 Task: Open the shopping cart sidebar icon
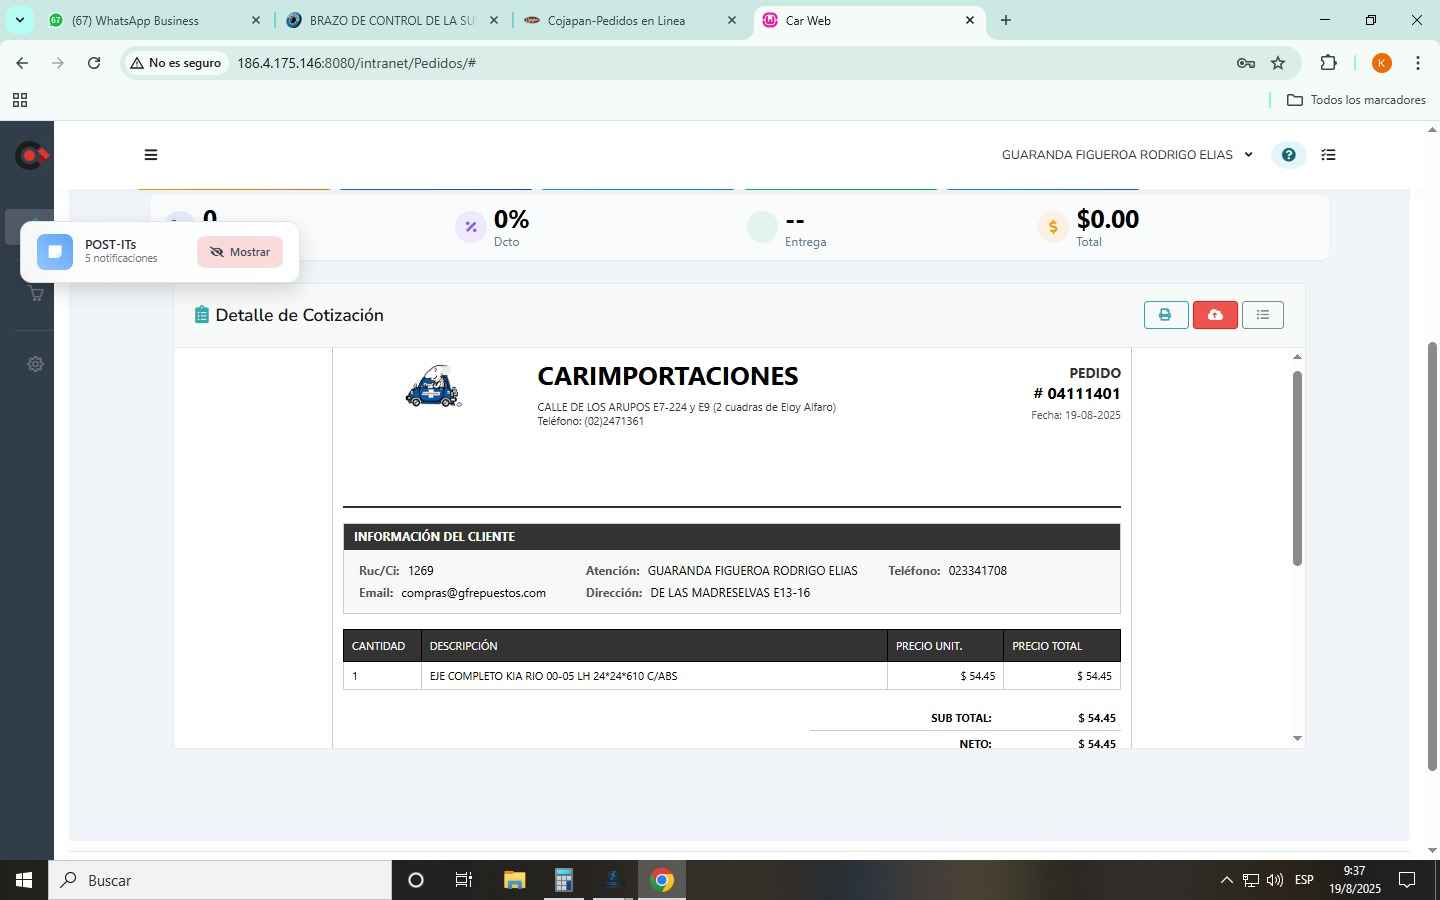point(36,294)
